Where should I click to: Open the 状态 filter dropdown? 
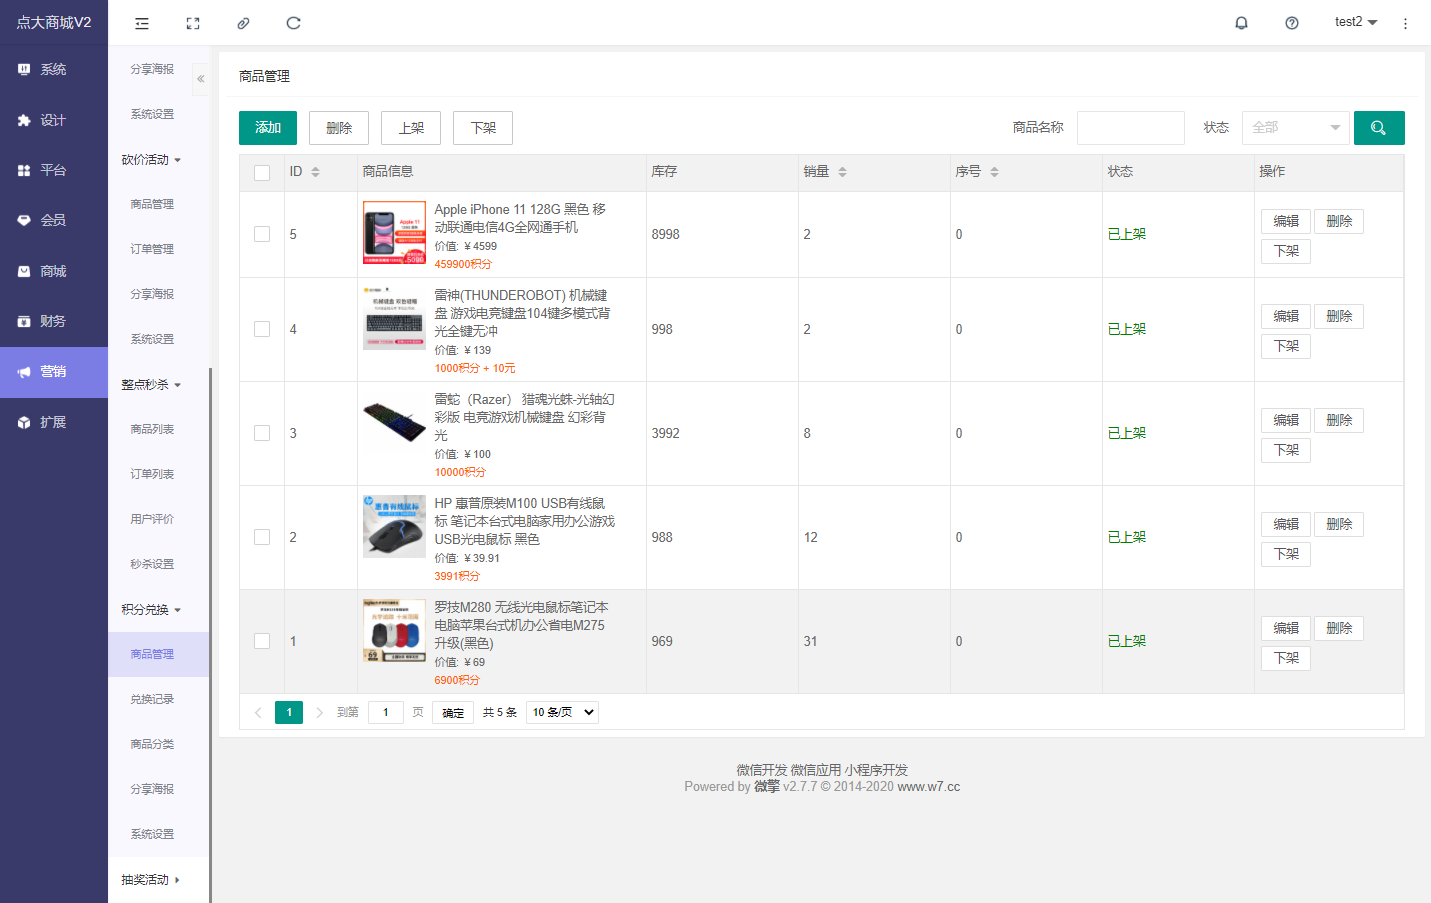[1296, 128]
